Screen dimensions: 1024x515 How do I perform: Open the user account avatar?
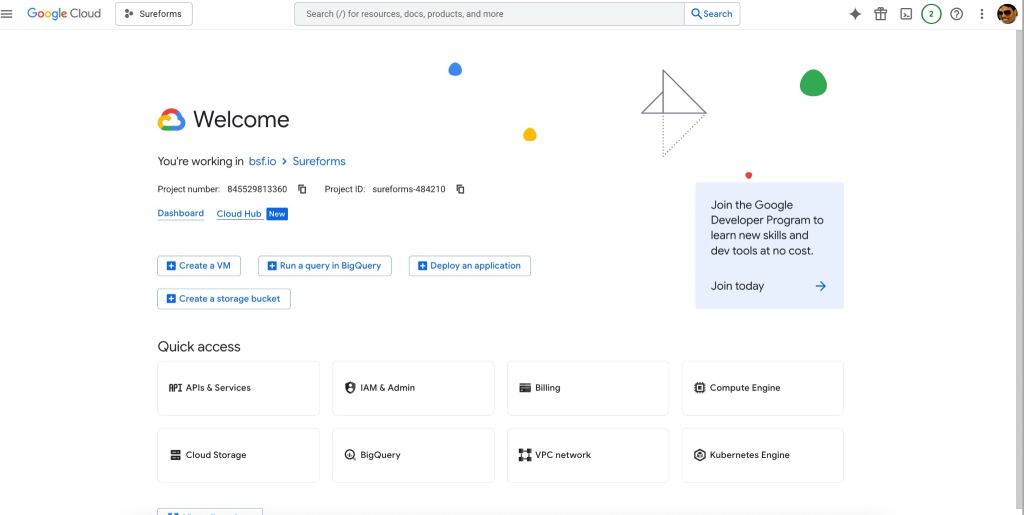click(1007, 14)
